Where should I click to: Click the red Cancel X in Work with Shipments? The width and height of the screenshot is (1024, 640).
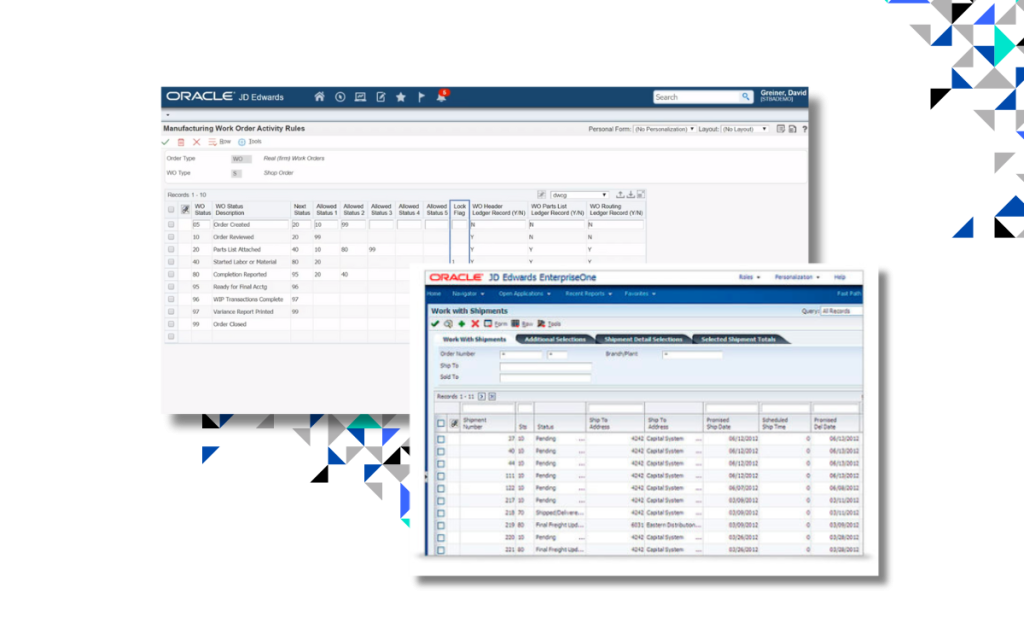[475, 324]
